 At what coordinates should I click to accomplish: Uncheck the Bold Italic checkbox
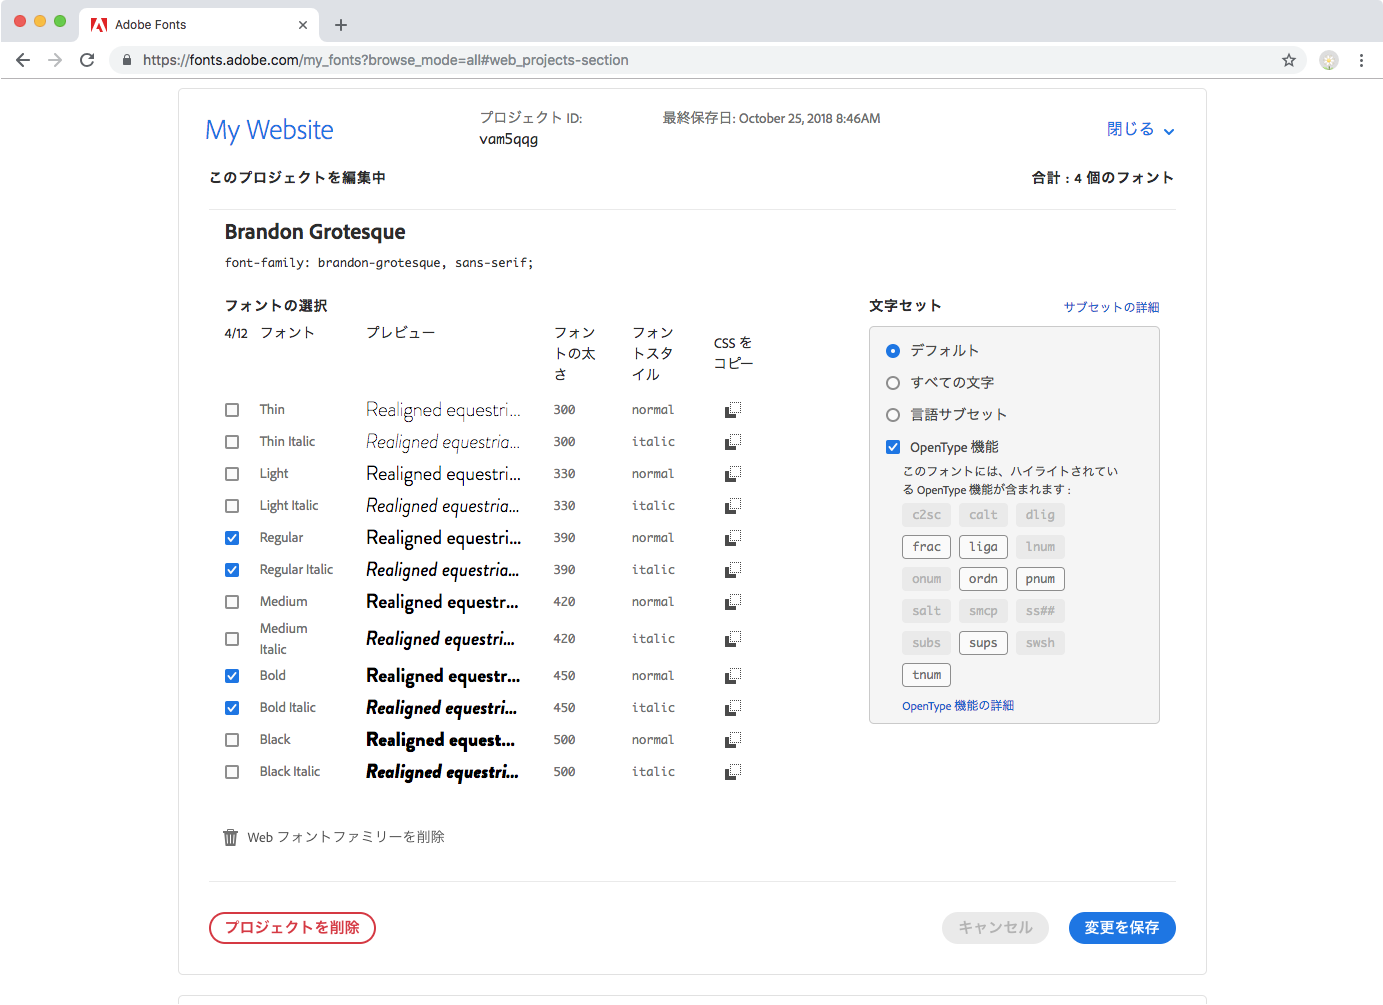pos(232,708)
